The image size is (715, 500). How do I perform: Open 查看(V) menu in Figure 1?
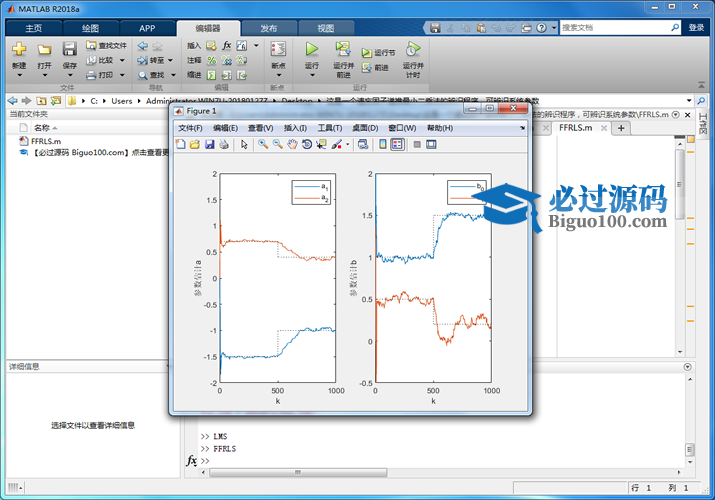260,128
